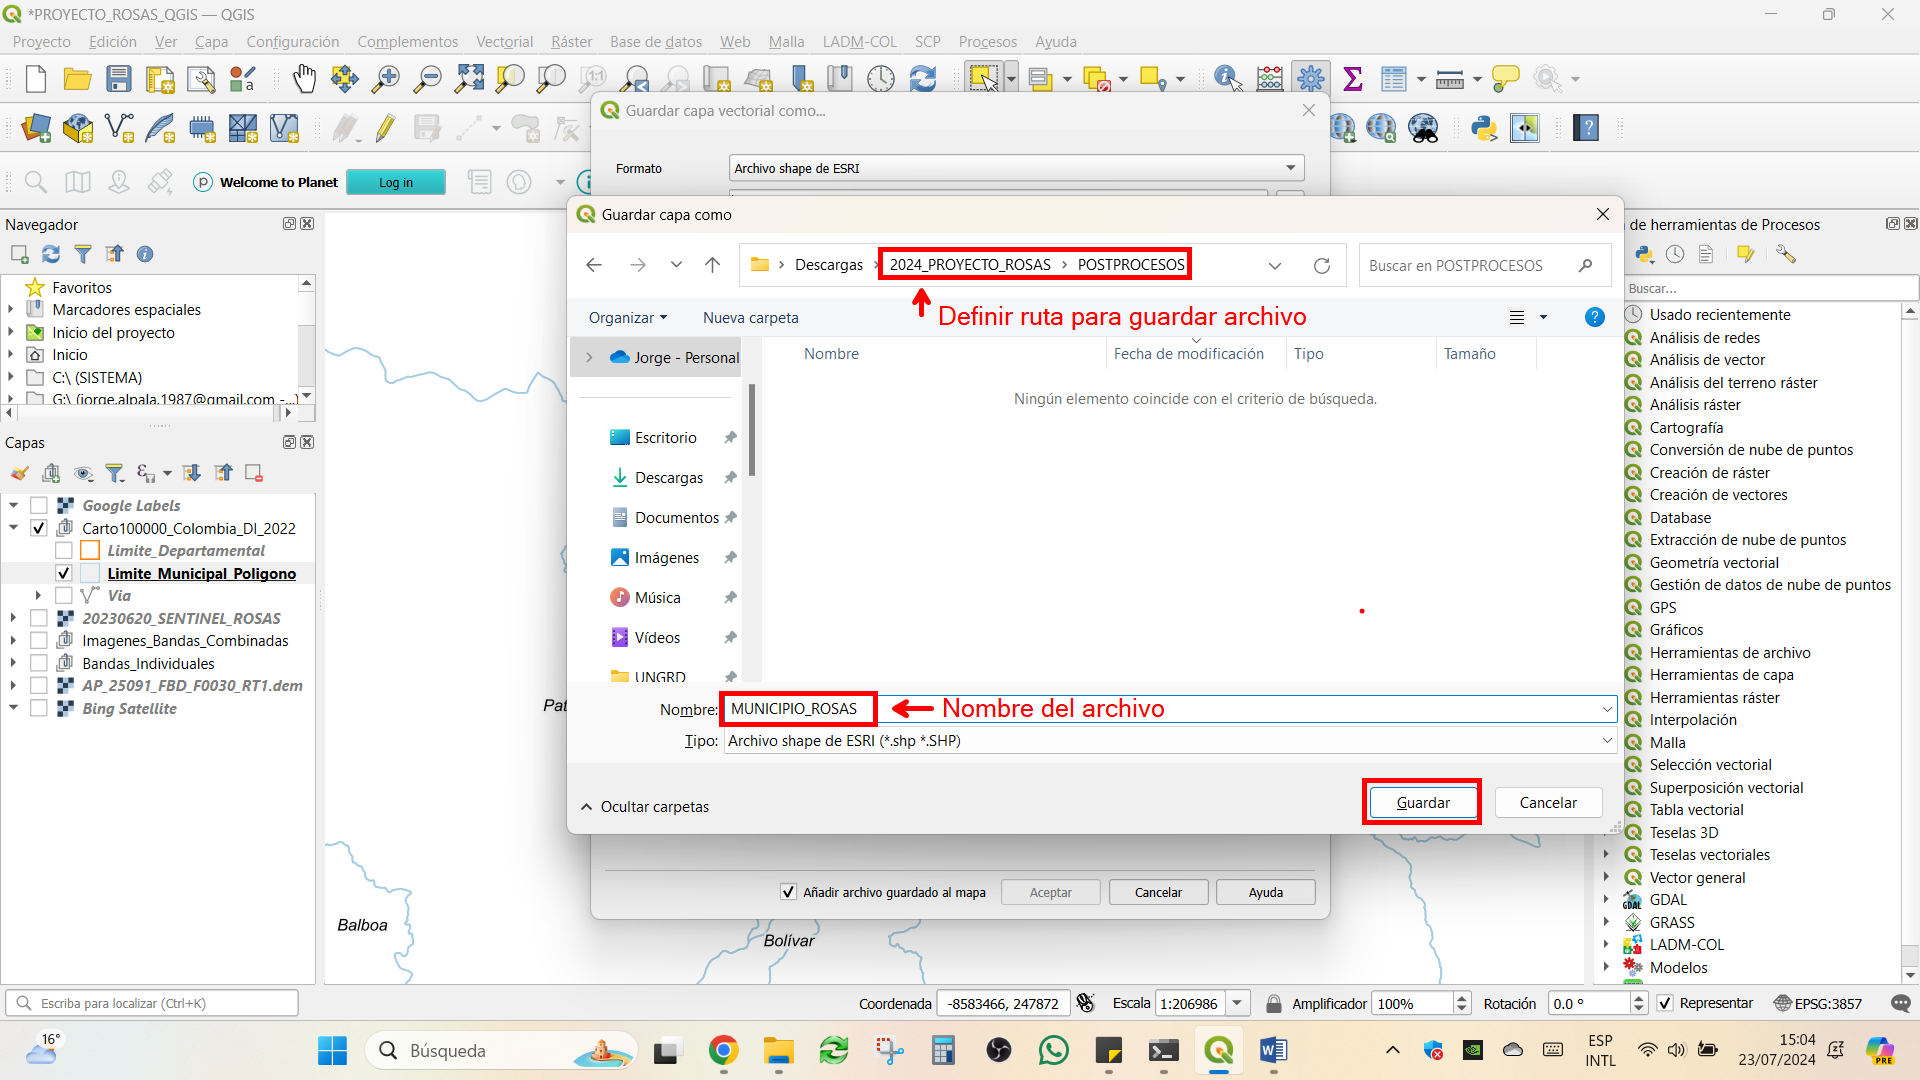Screen dimensions: 1920x1080
Task: Click the help question mark in file dialog
Action: click(x=1595, y=317)
